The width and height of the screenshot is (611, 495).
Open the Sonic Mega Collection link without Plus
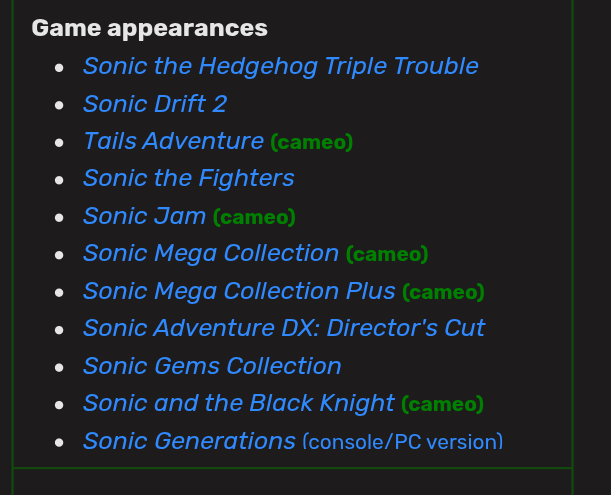click(211, 254)
